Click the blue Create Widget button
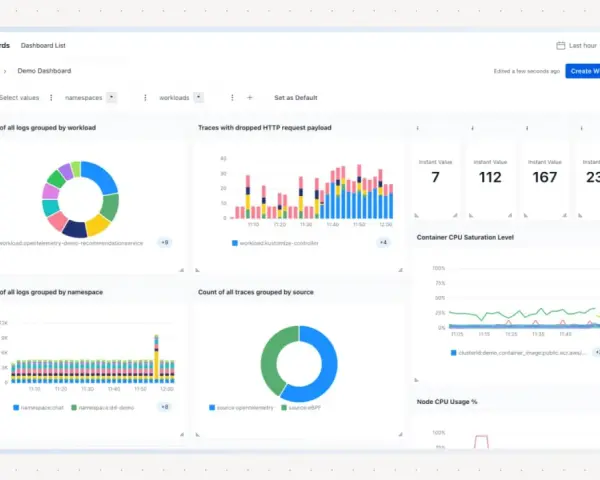 click(x=583, y=71)
